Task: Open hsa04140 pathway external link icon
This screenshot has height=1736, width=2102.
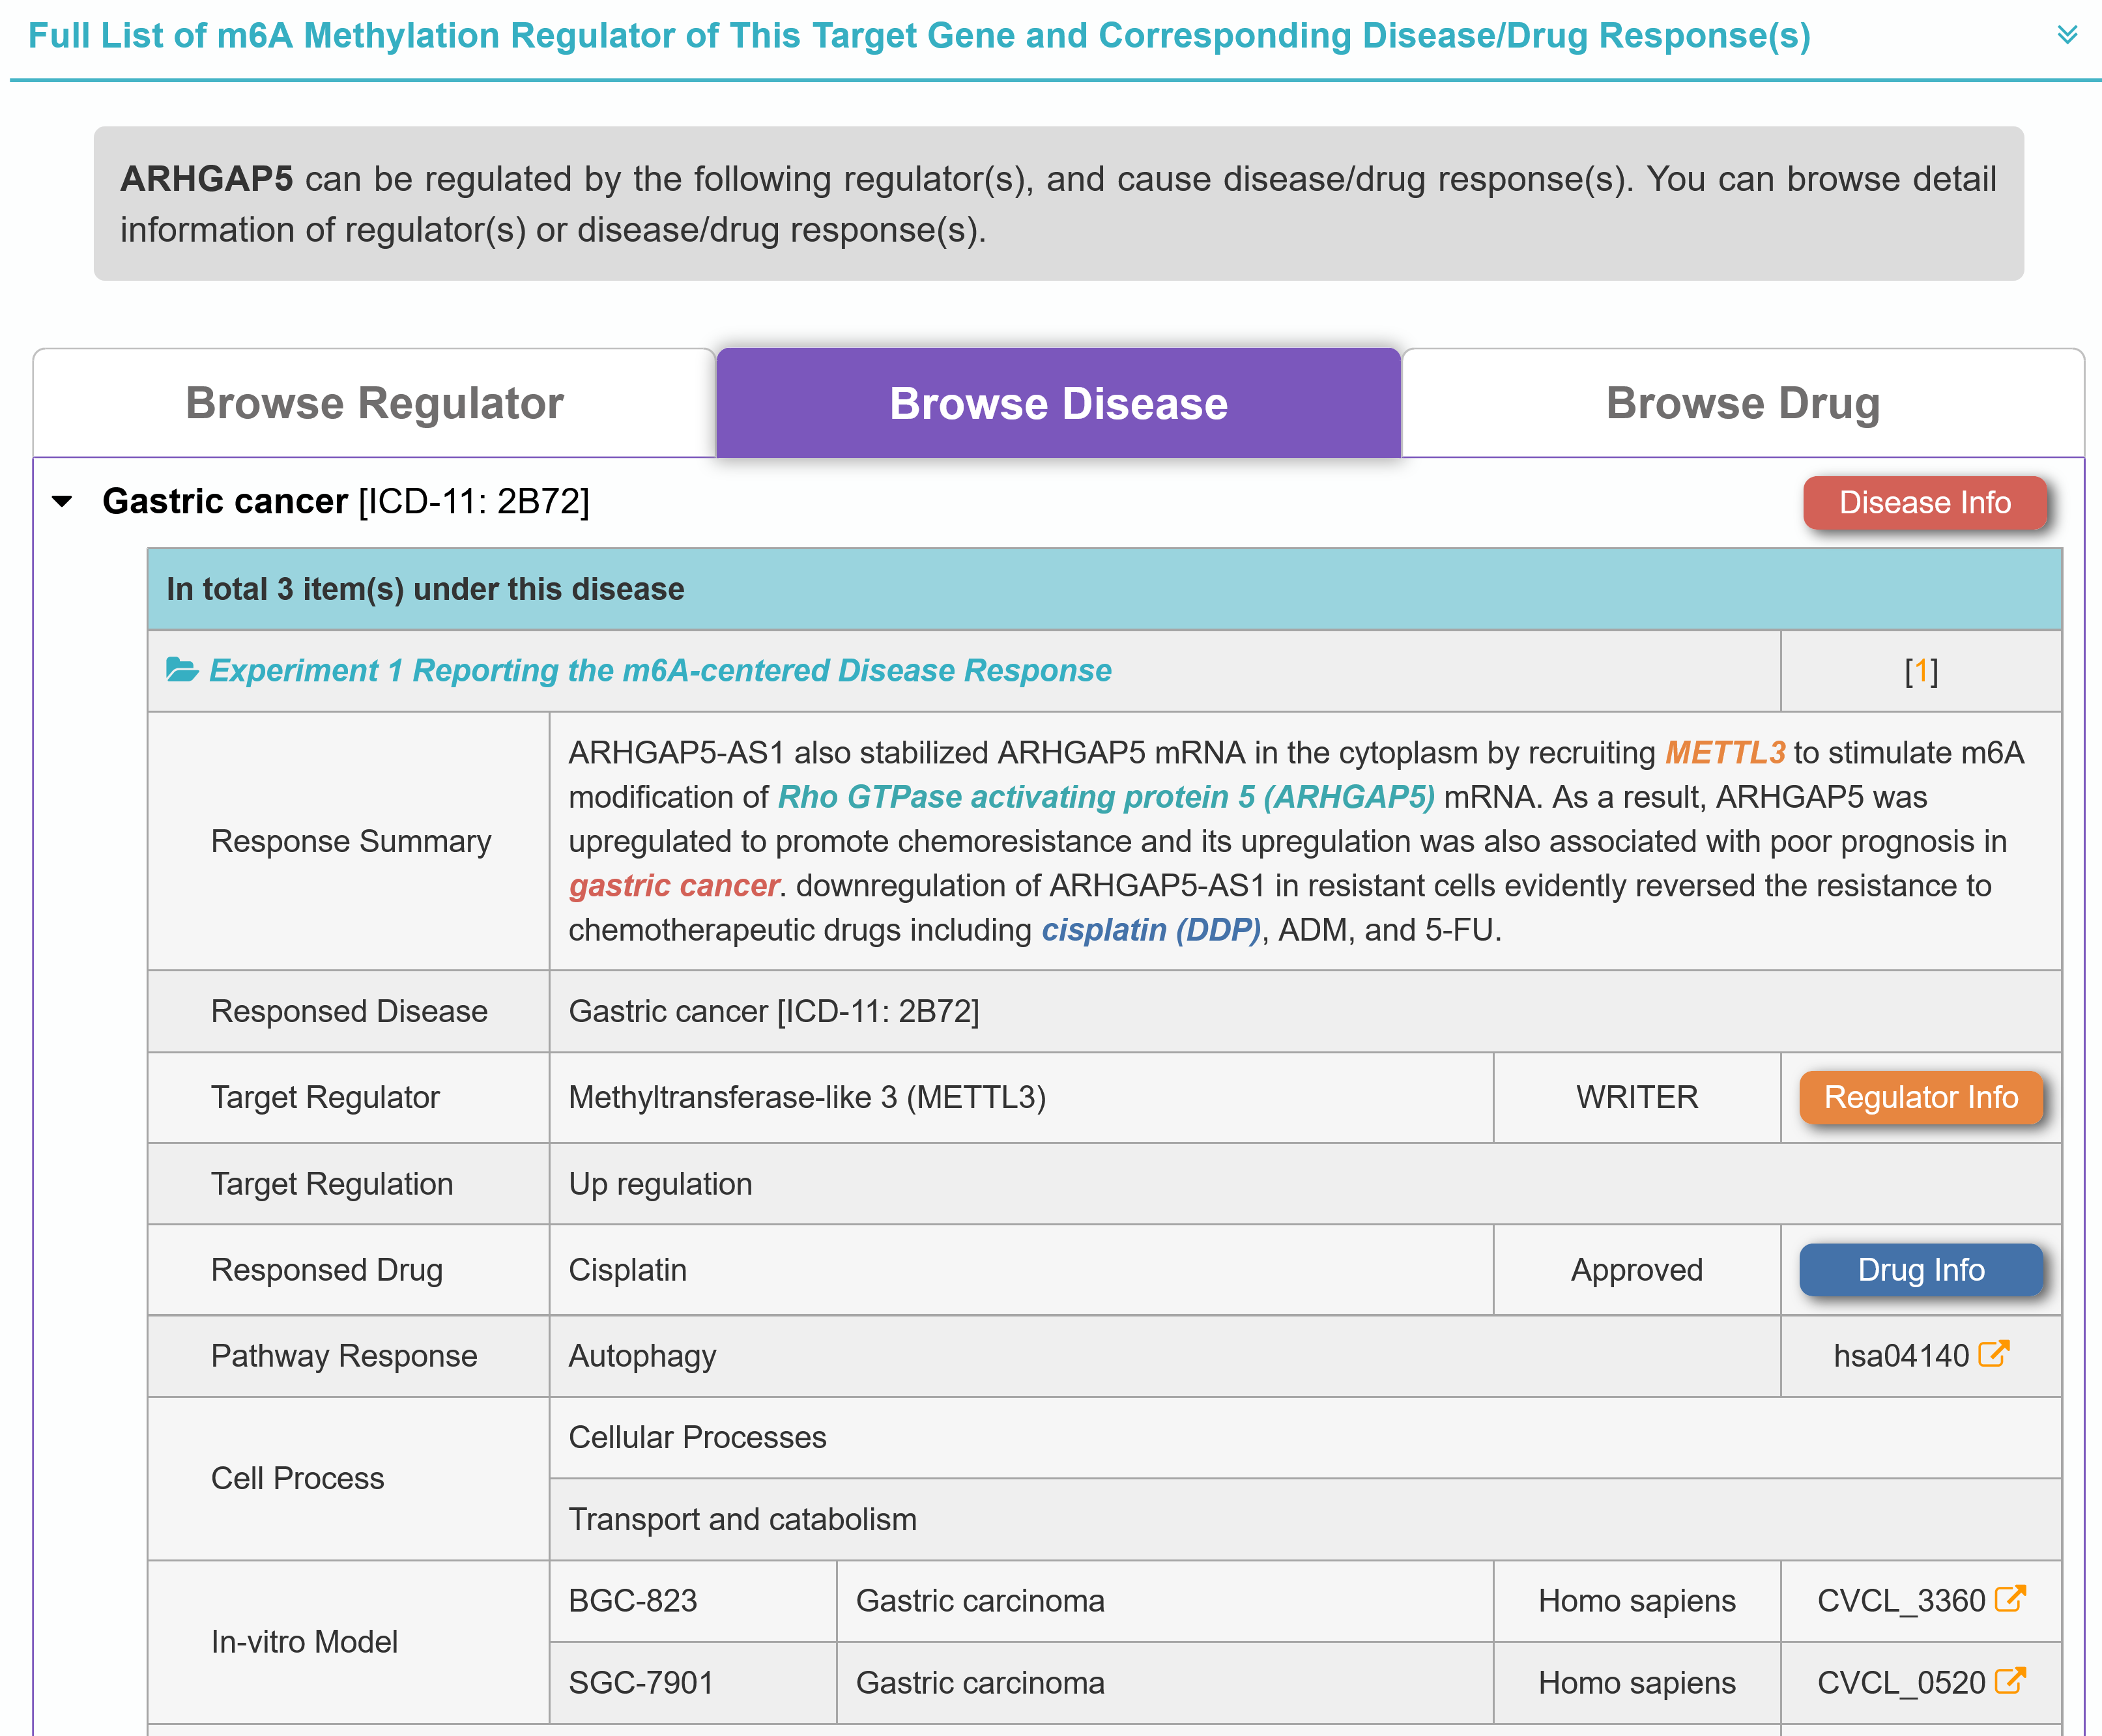Action: [x=1993, y=1354]
